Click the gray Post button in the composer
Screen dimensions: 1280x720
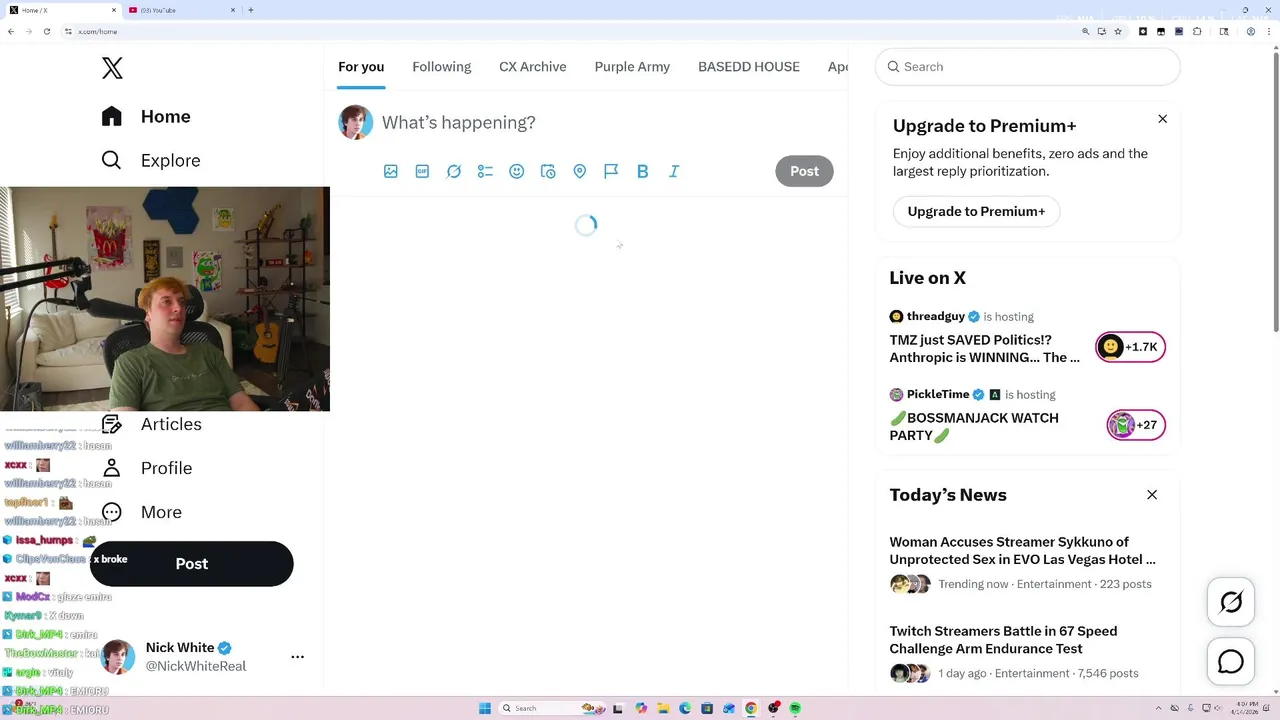[804, 171]
